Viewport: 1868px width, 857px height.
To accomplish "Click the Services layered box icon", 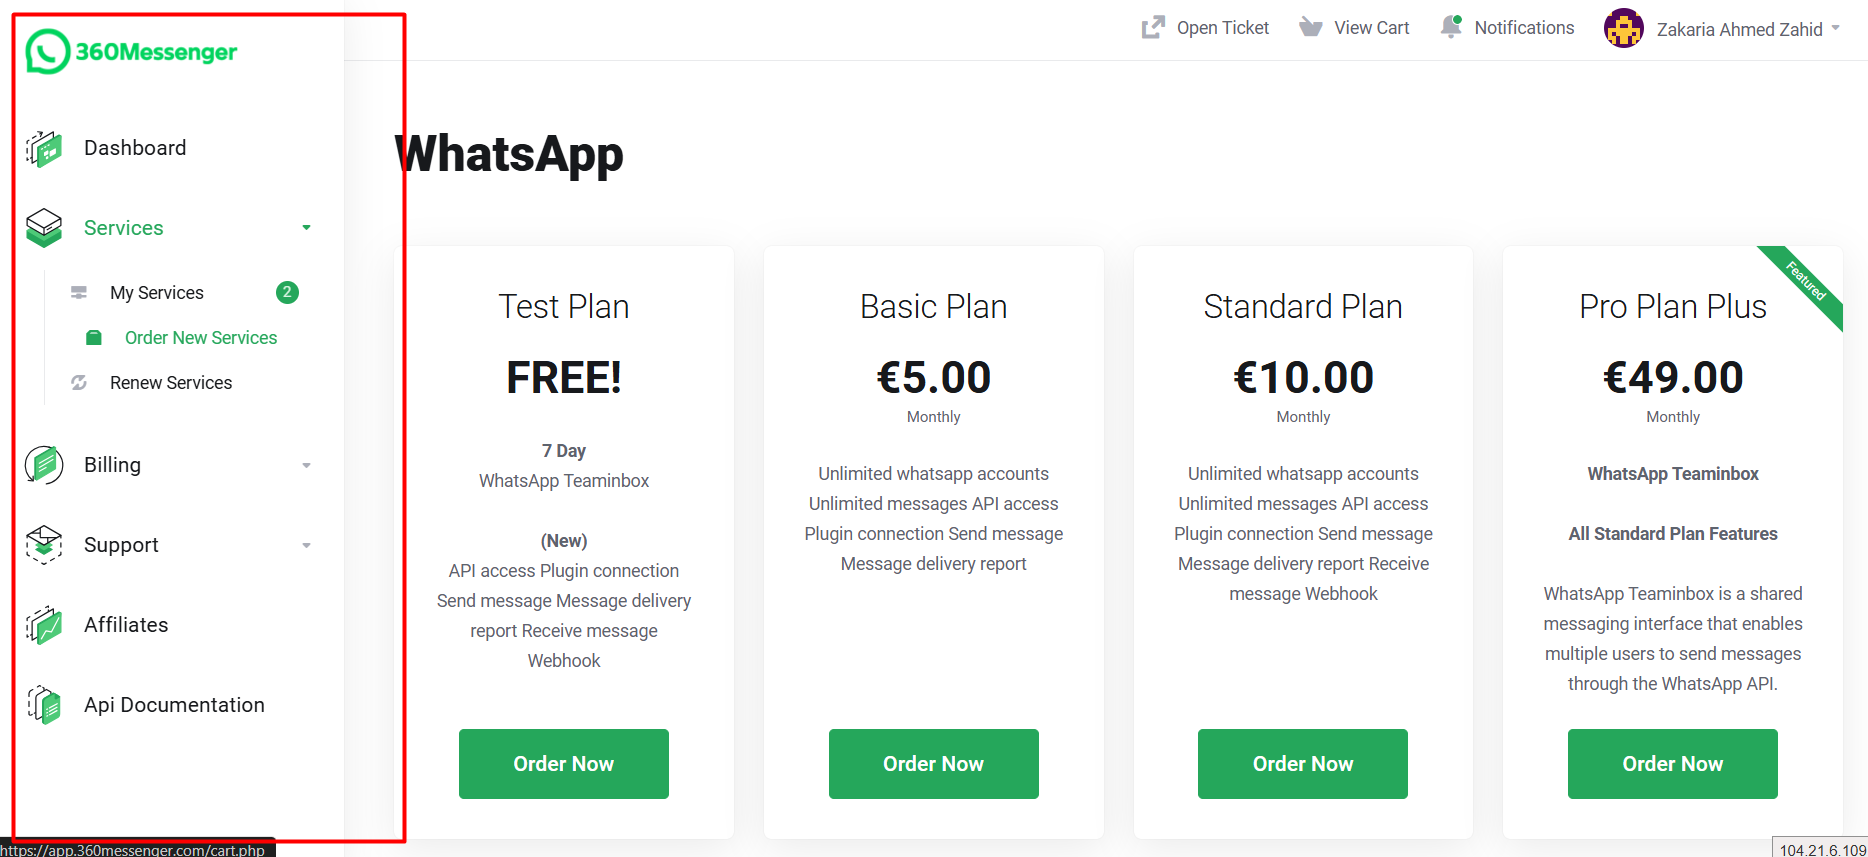I will click(44, 228).
